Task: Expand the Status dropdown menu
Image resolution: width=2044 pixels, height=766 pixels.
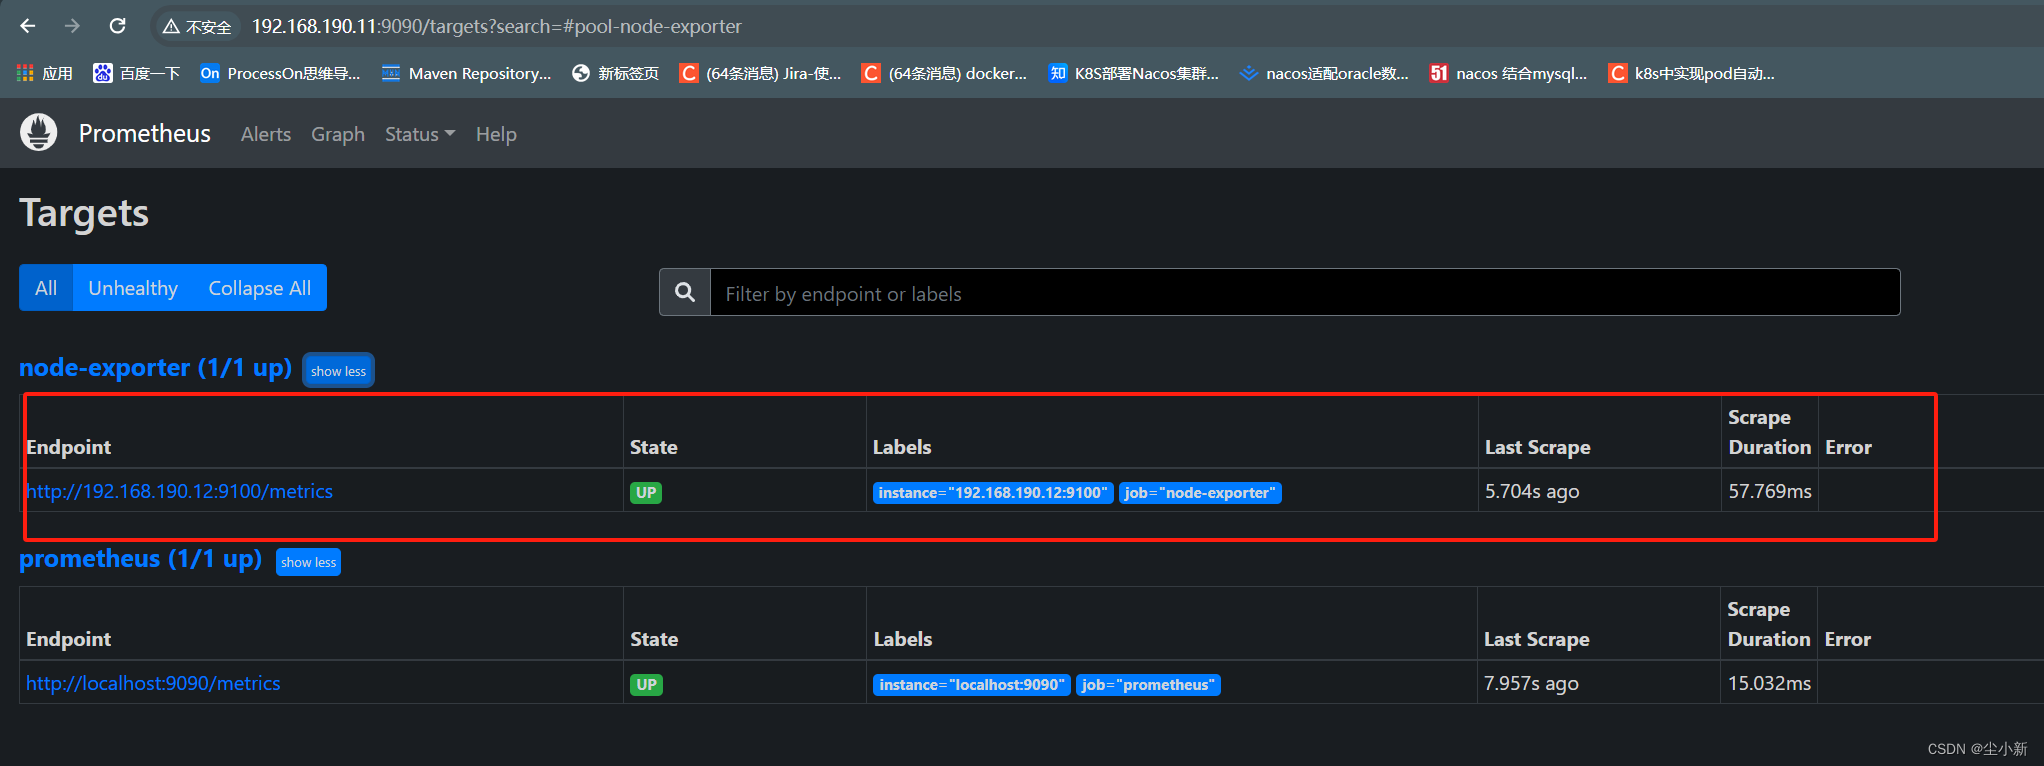Action: coord(420,134)
